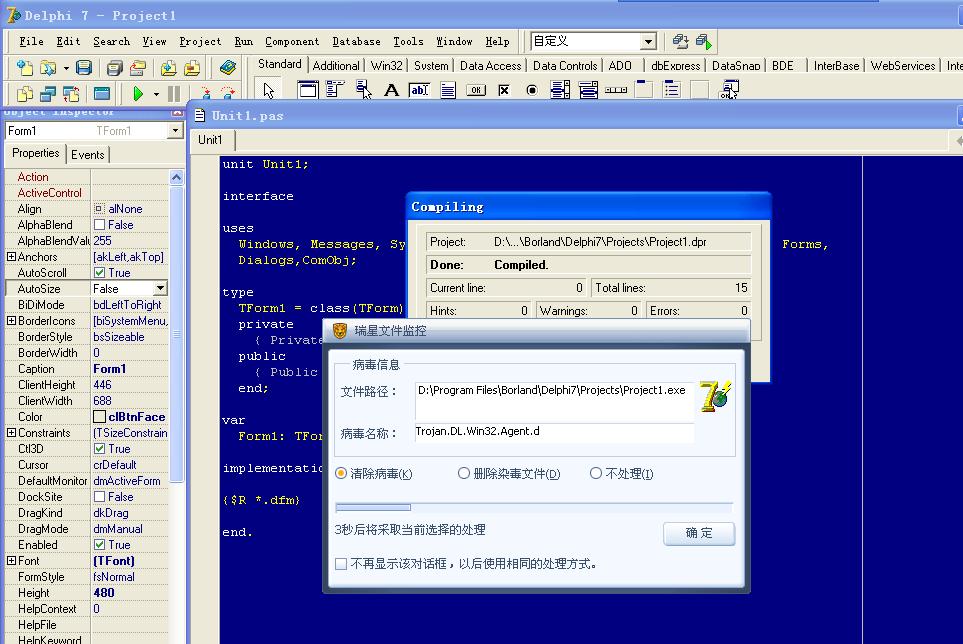Viewport: 963px width, 644px height.
Task: Click the Pause toolbar icon
Action: click(174, 93)
